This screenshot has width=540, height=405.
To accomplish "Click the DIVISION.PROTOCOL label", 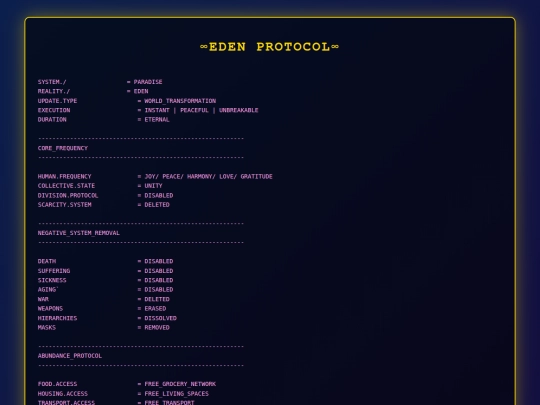I will pyautogui.click(x=68, y=195).
